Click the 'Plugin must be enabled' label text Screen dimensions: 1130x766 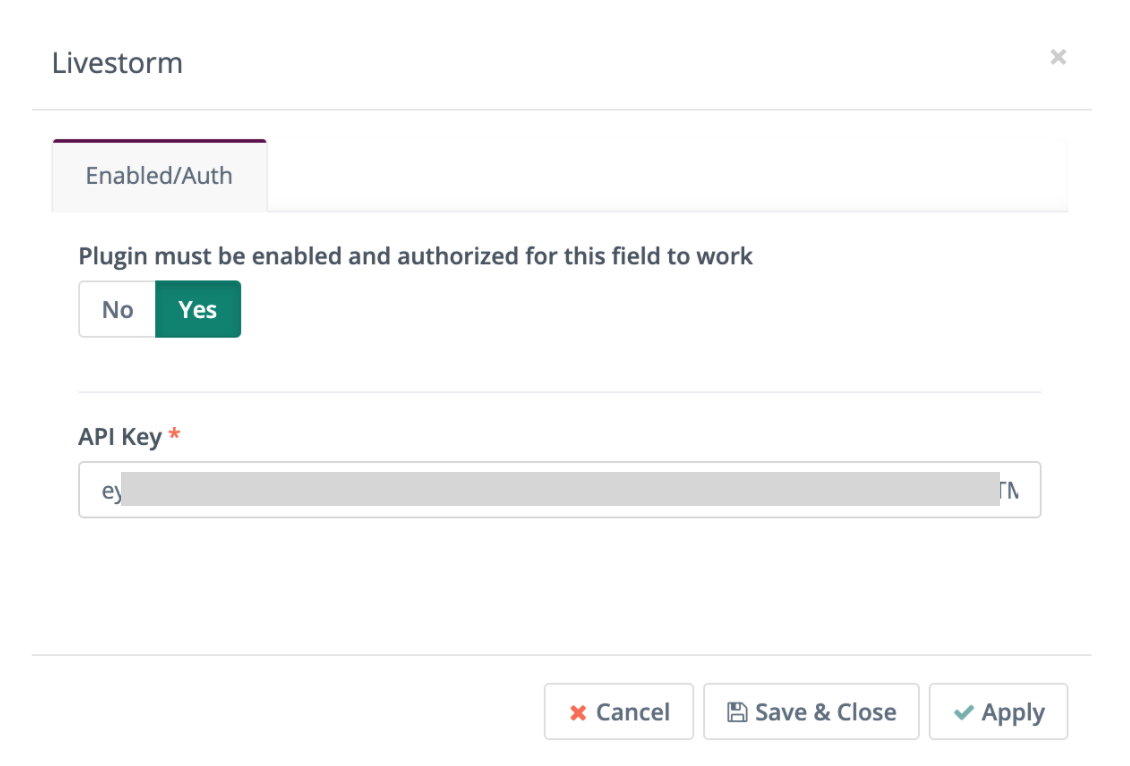pos(415,256)
